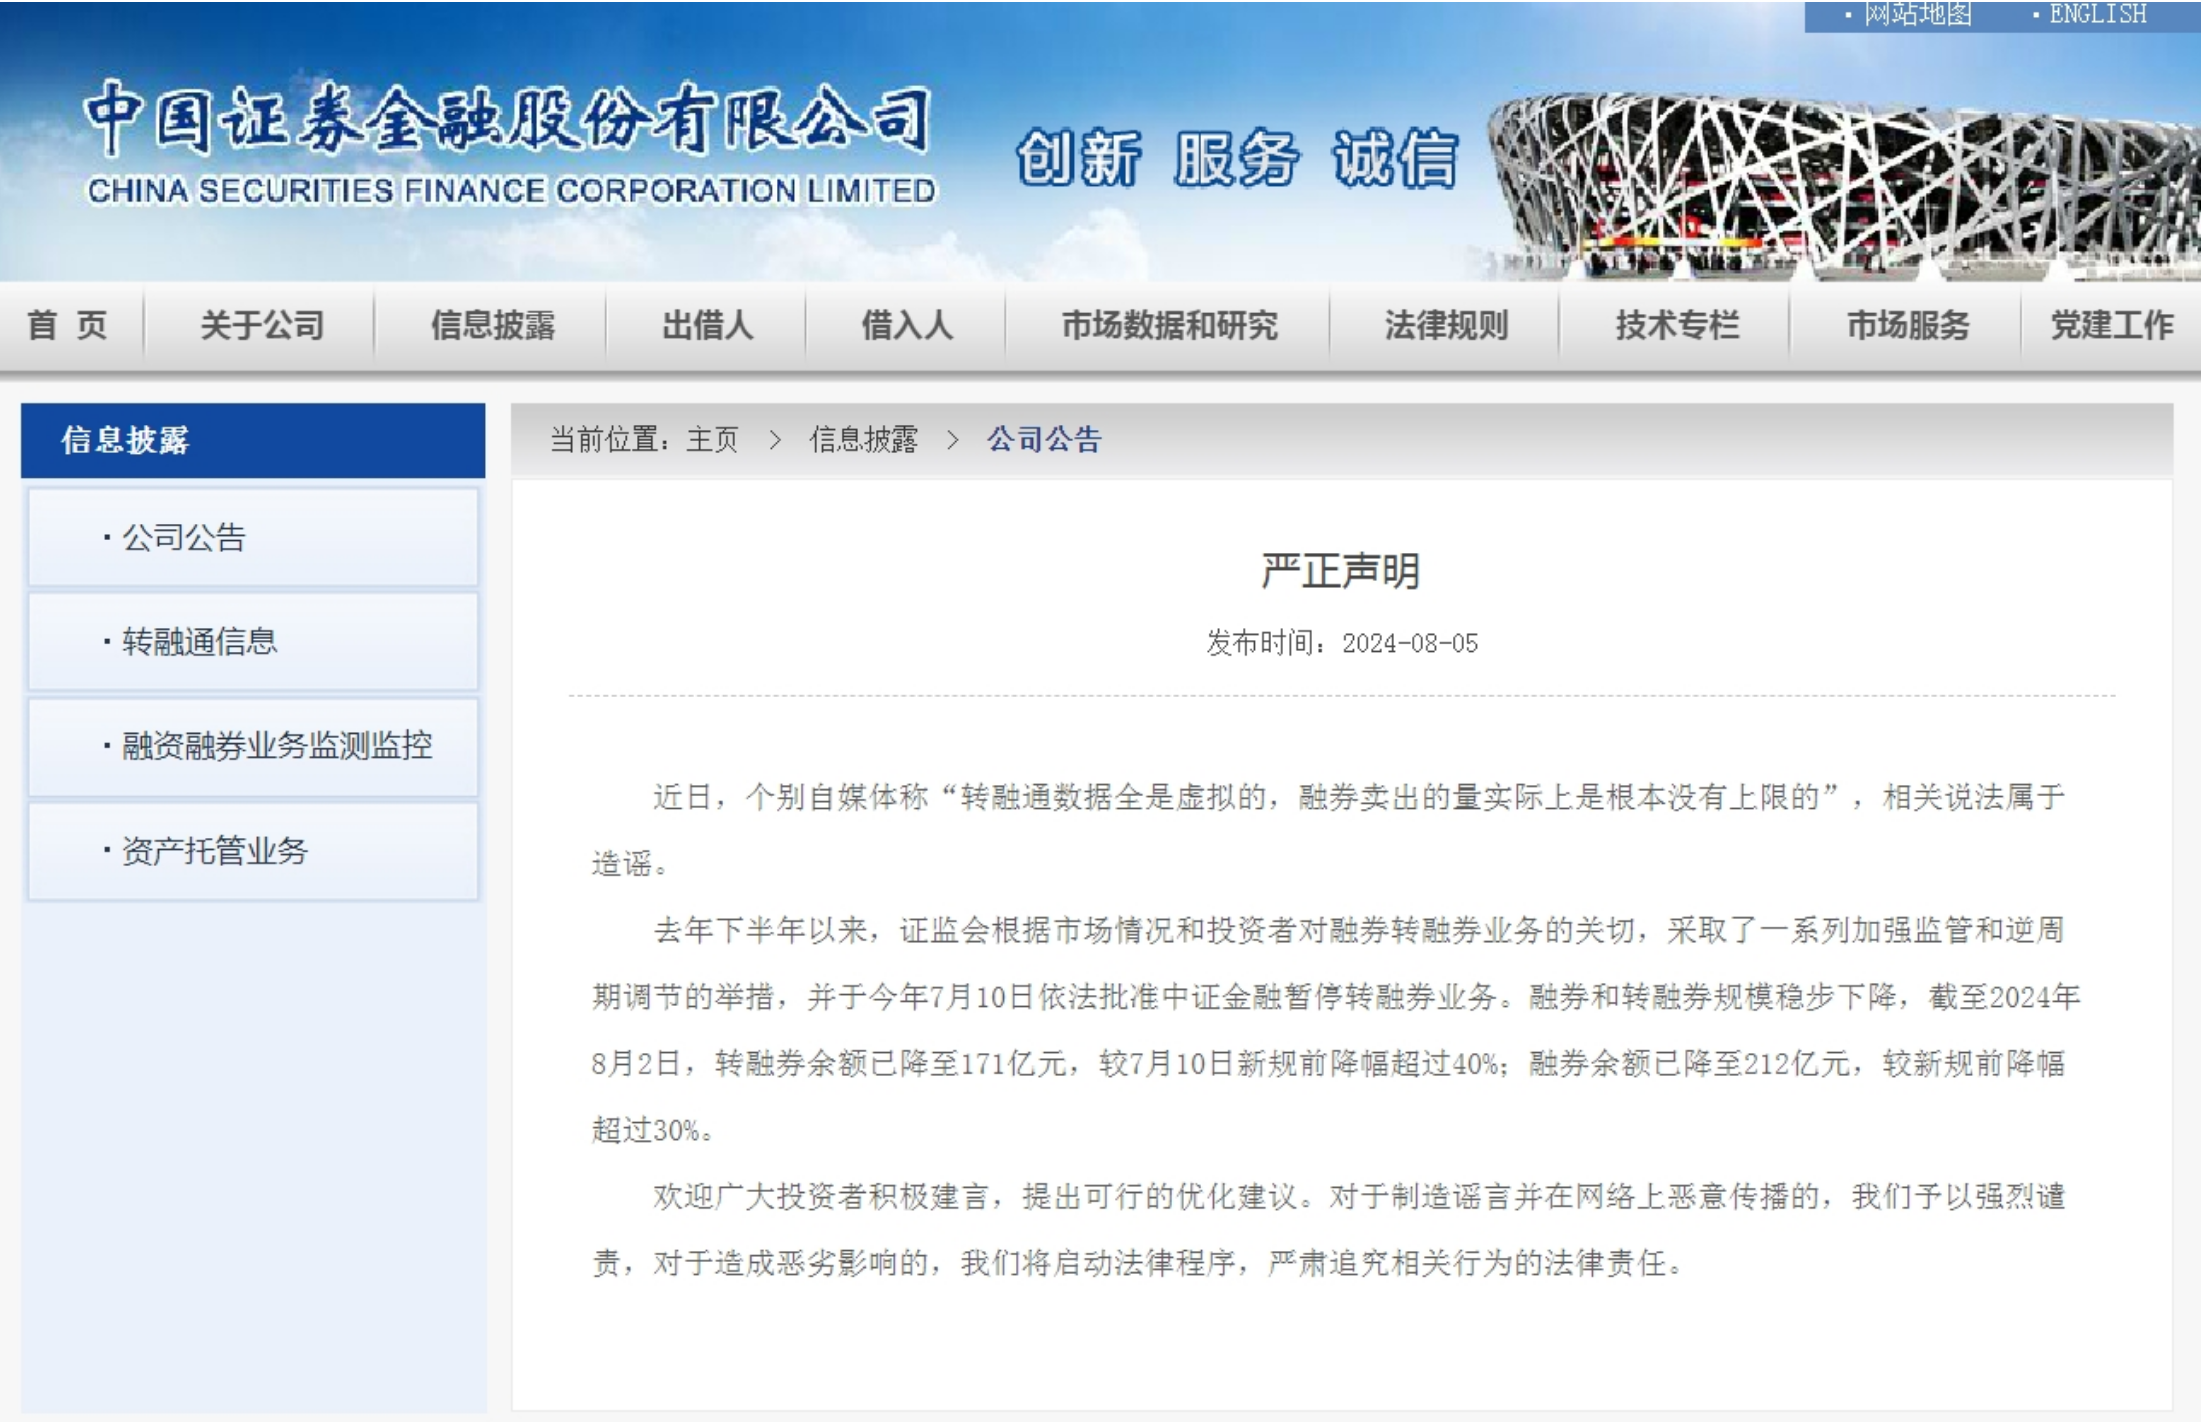Select 资产托管业务 in the sidebar
Screen dimensions: 2203x1422
click(253, 850)
